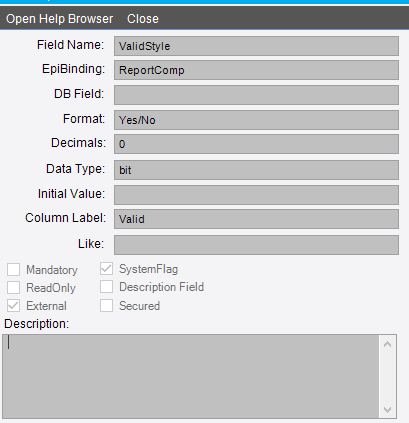The image size is (409, 423).
Task: Click the 'Field Name:' label
Action: (70, 45)
